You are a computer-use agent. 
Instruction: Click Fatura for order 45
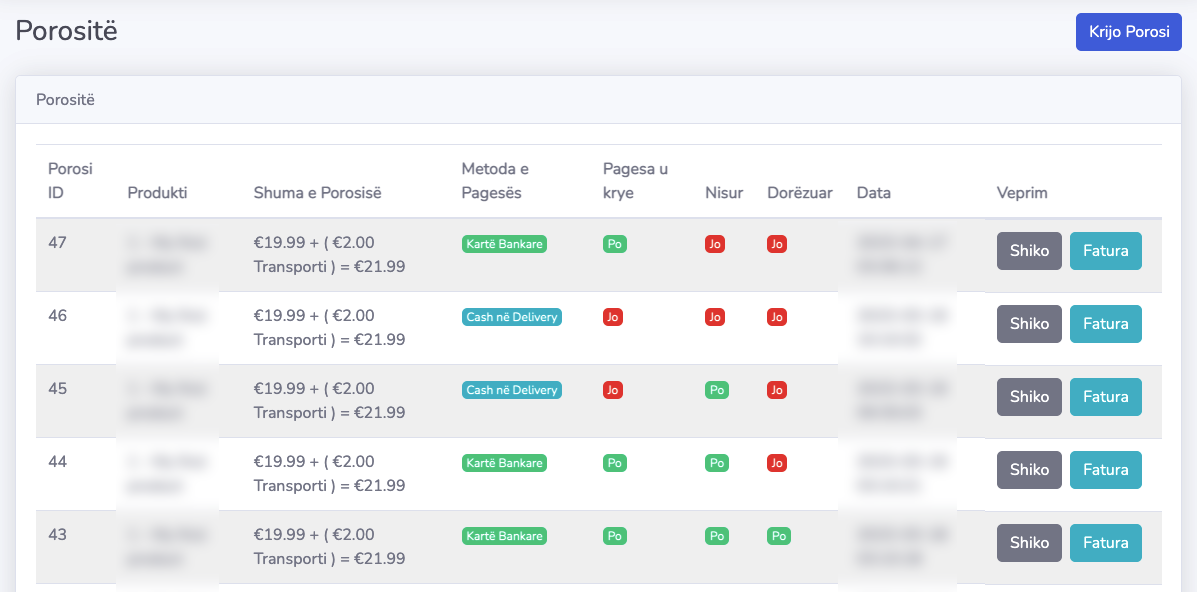[1105, 397]
